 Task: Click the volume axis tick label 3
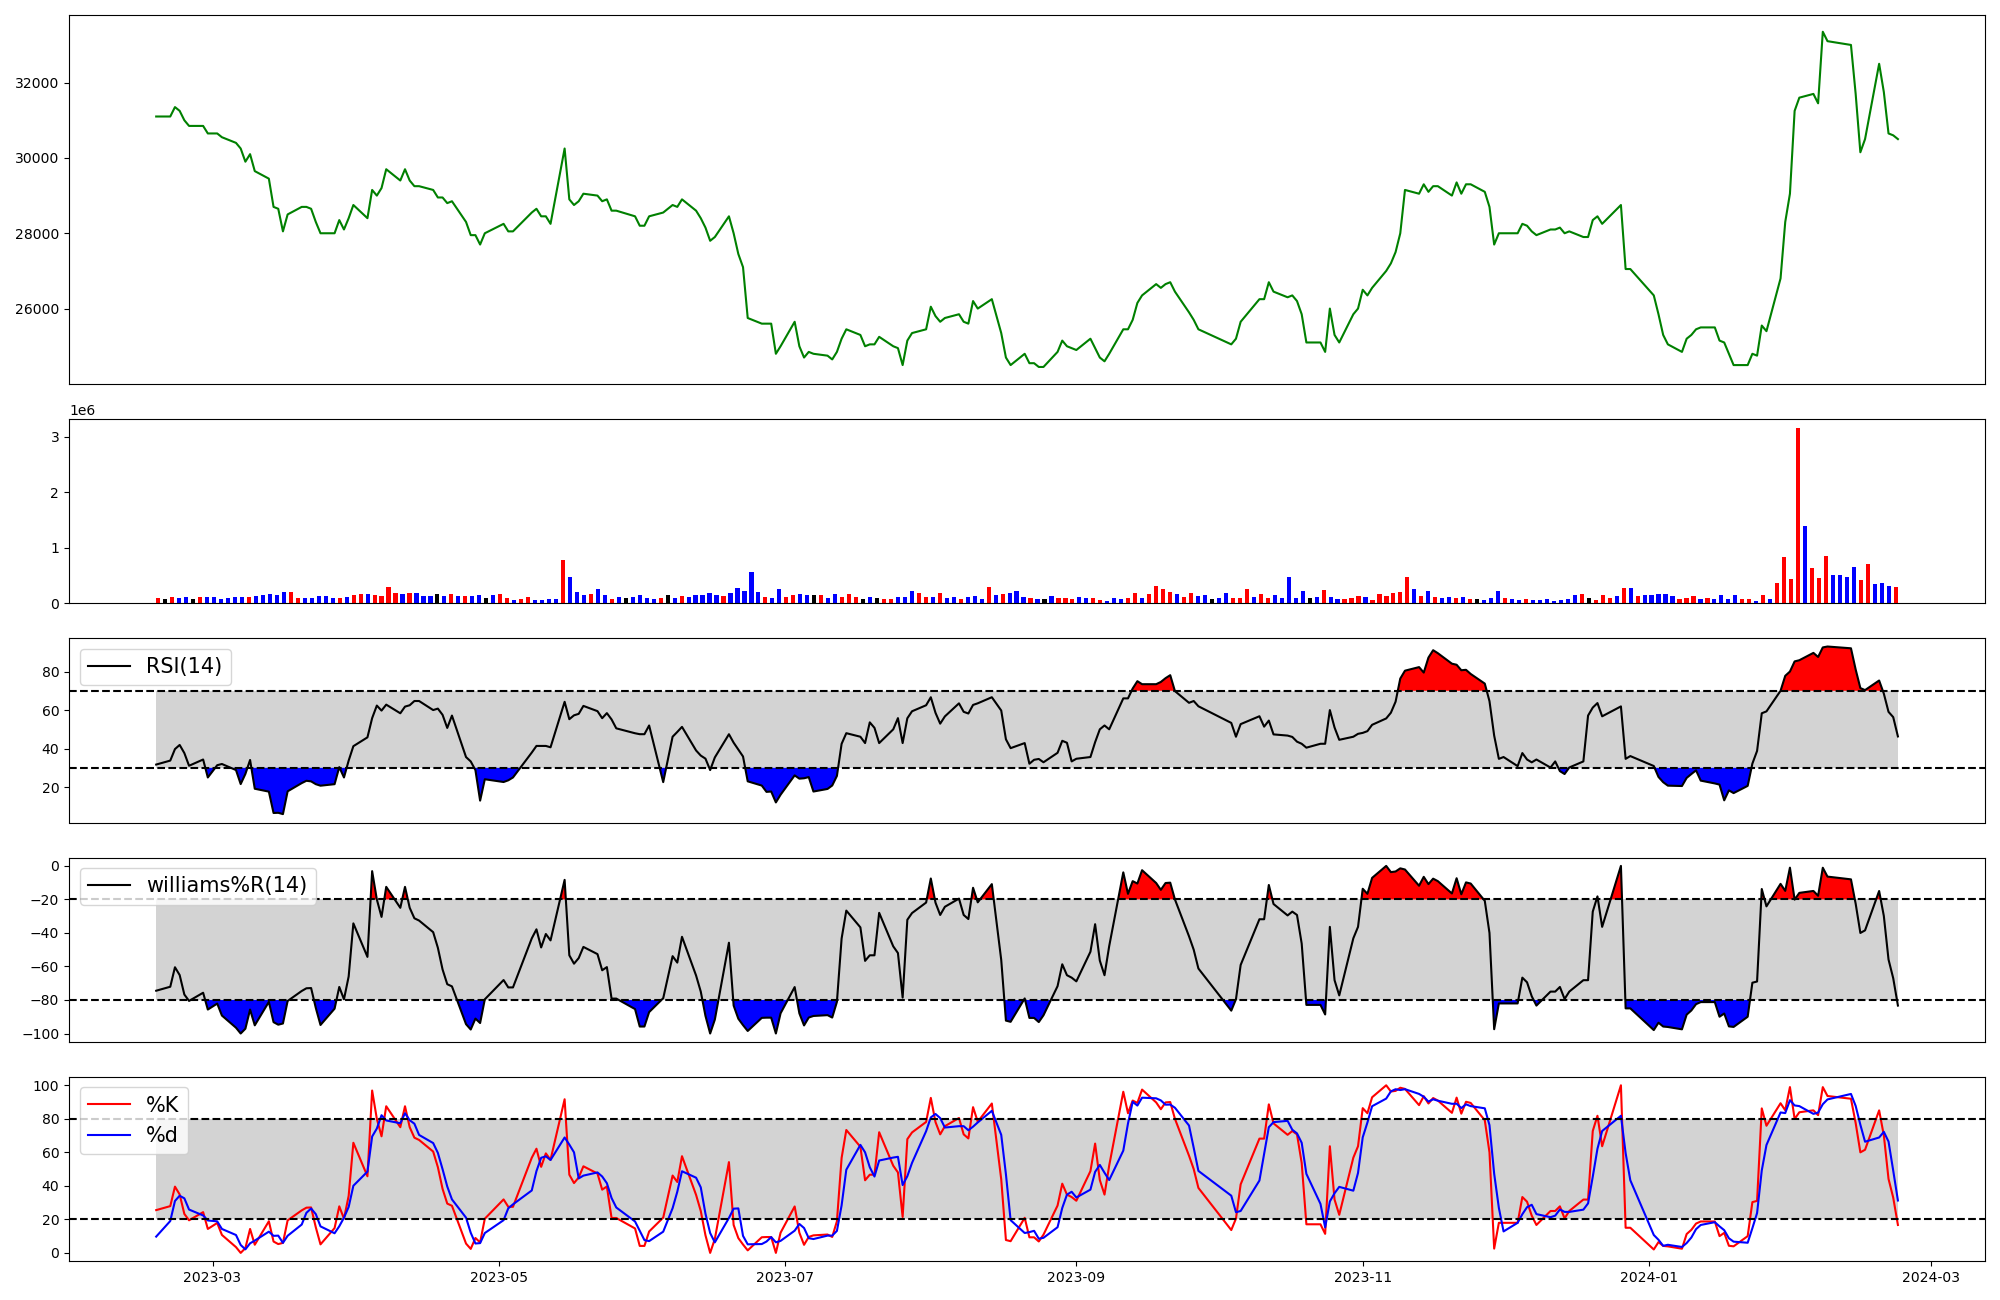[x=56, y=437]
